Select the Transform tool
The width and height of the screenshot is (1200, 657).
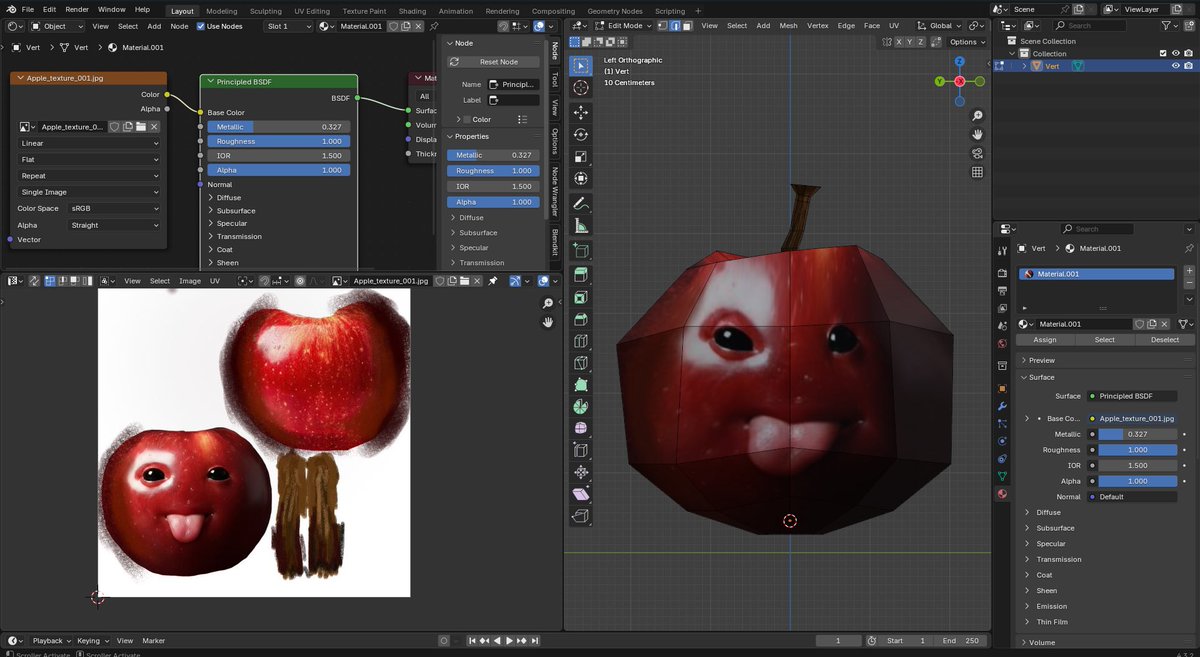(x=581, y=179)
